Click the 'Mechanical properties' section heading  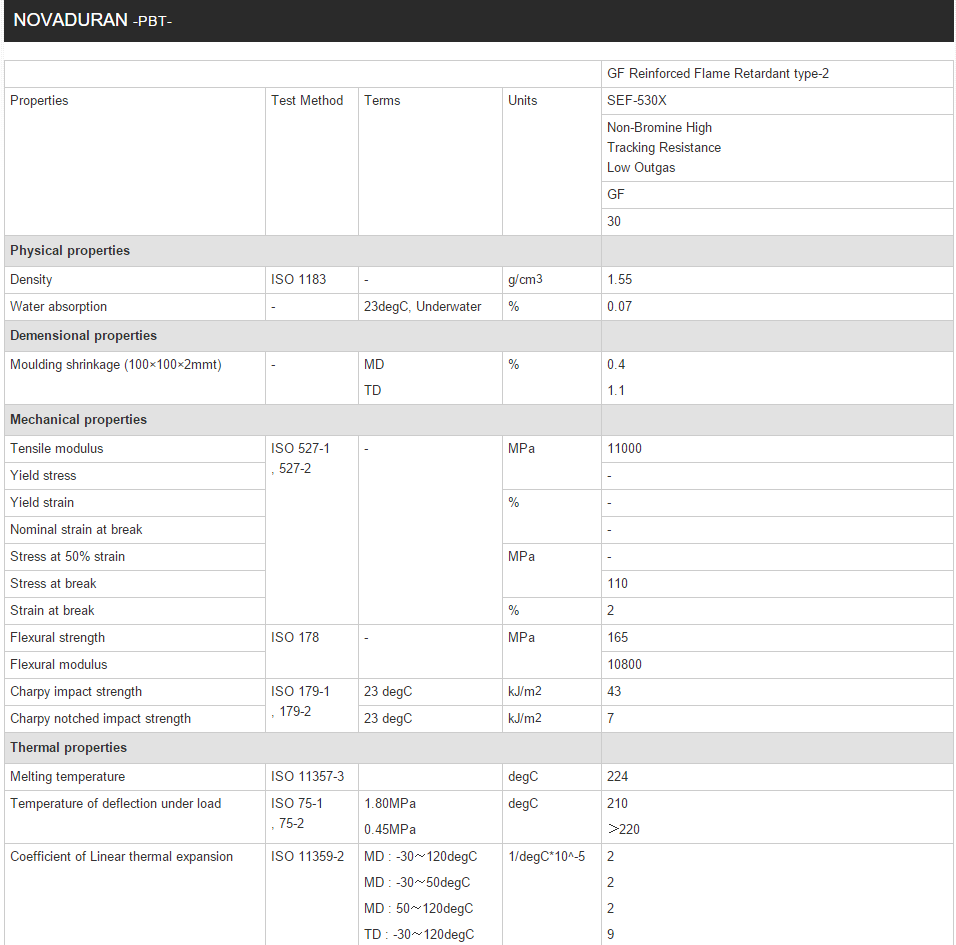point(78,419)
